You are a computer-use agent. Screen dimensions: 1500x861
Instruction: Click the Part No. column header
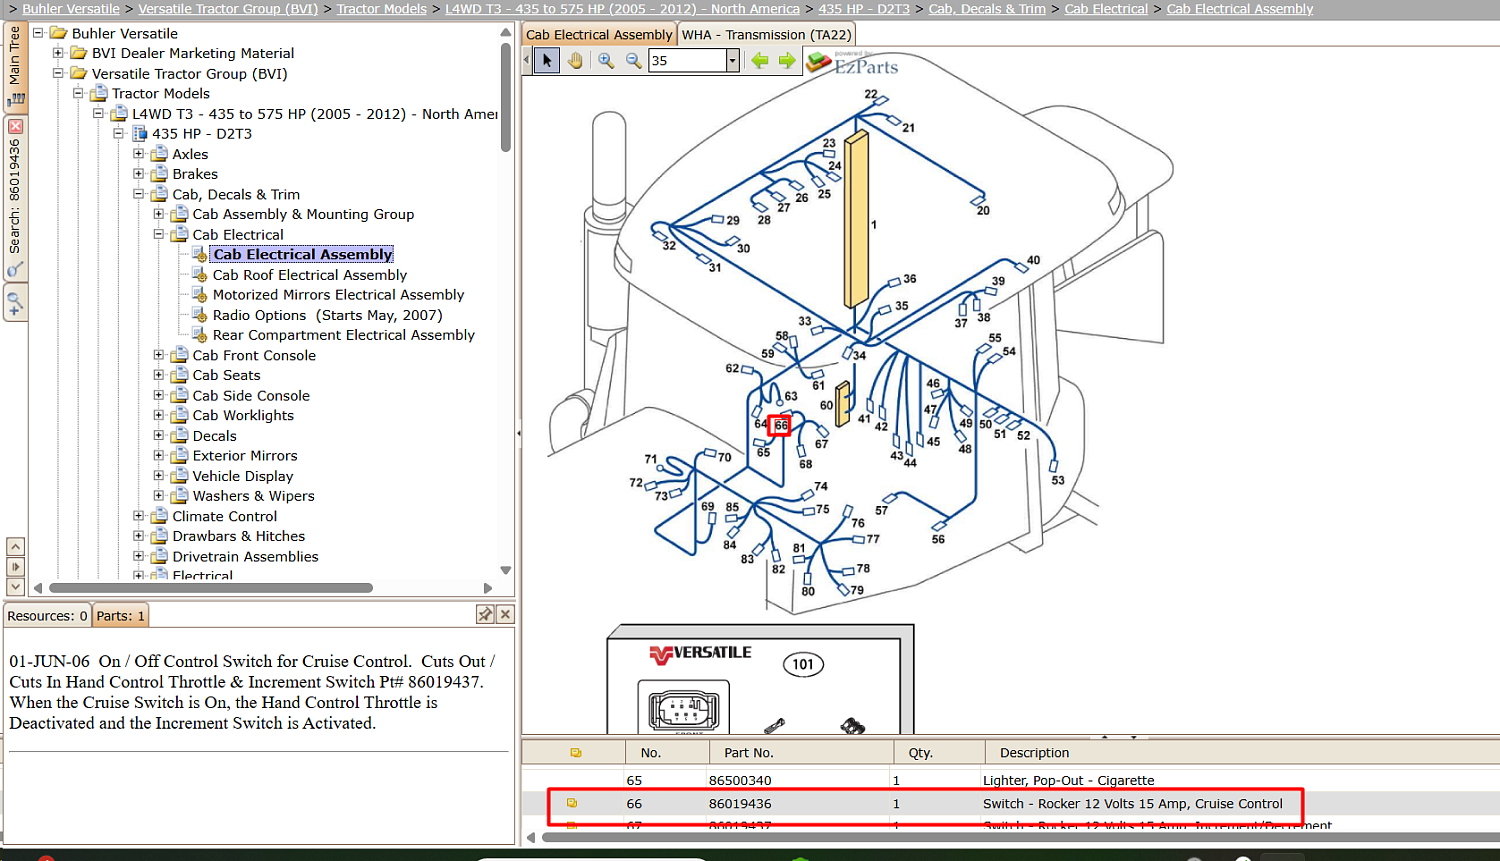[x=801, y=753]
